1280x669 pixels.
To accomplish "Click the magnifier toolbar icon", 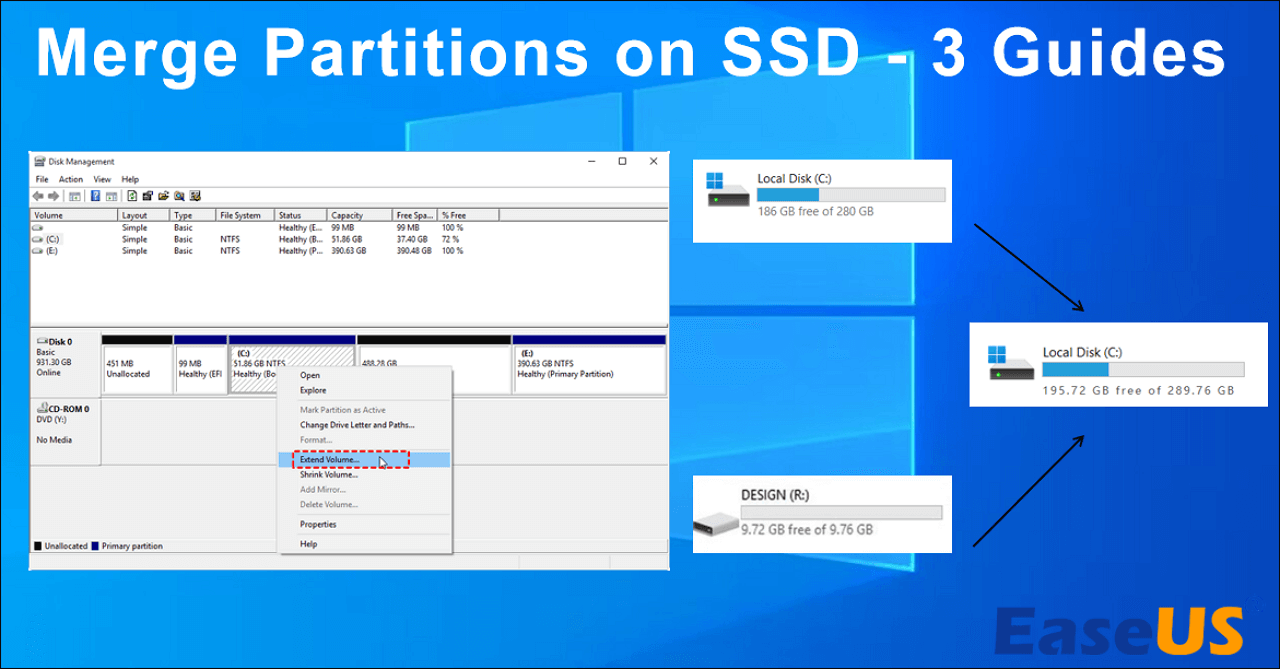I will pyautogui.click(x=179, y=196).
